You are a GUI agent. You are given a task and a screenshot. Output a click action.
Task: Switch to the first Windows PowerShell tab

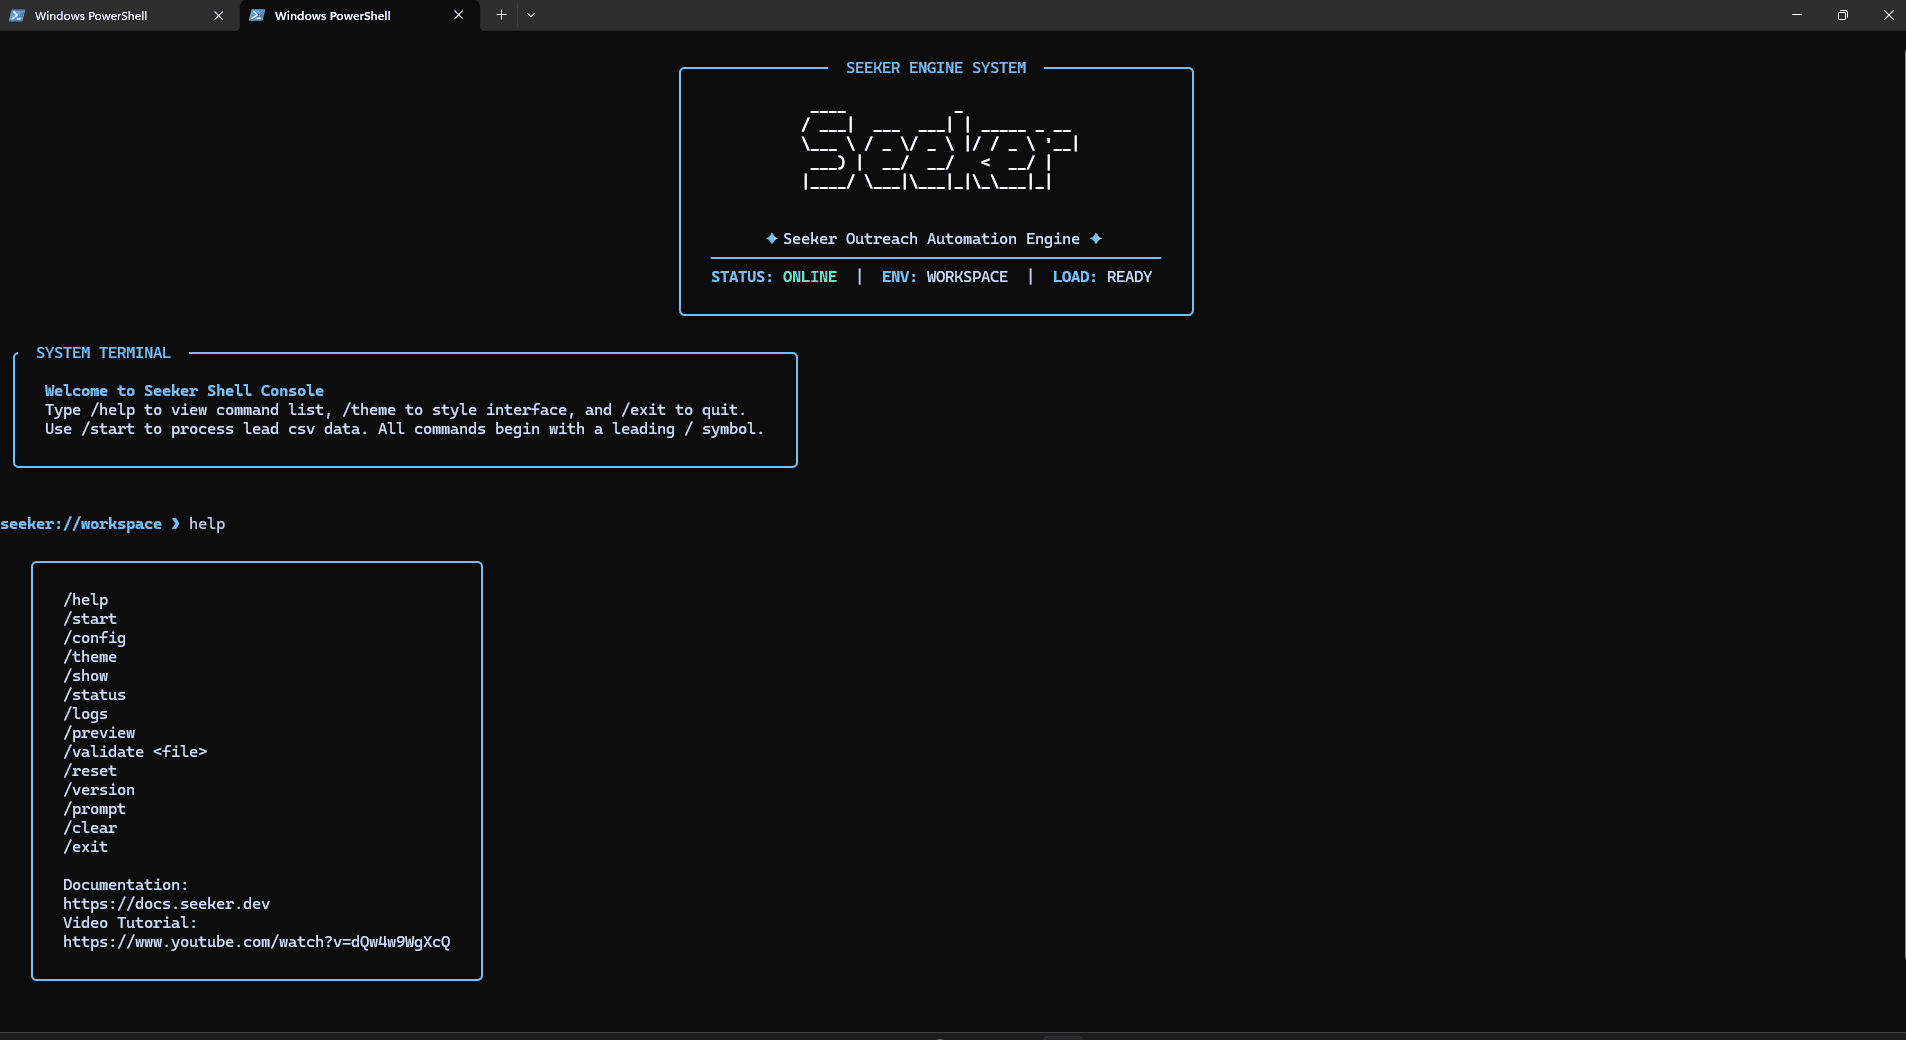tap(118, 15)
